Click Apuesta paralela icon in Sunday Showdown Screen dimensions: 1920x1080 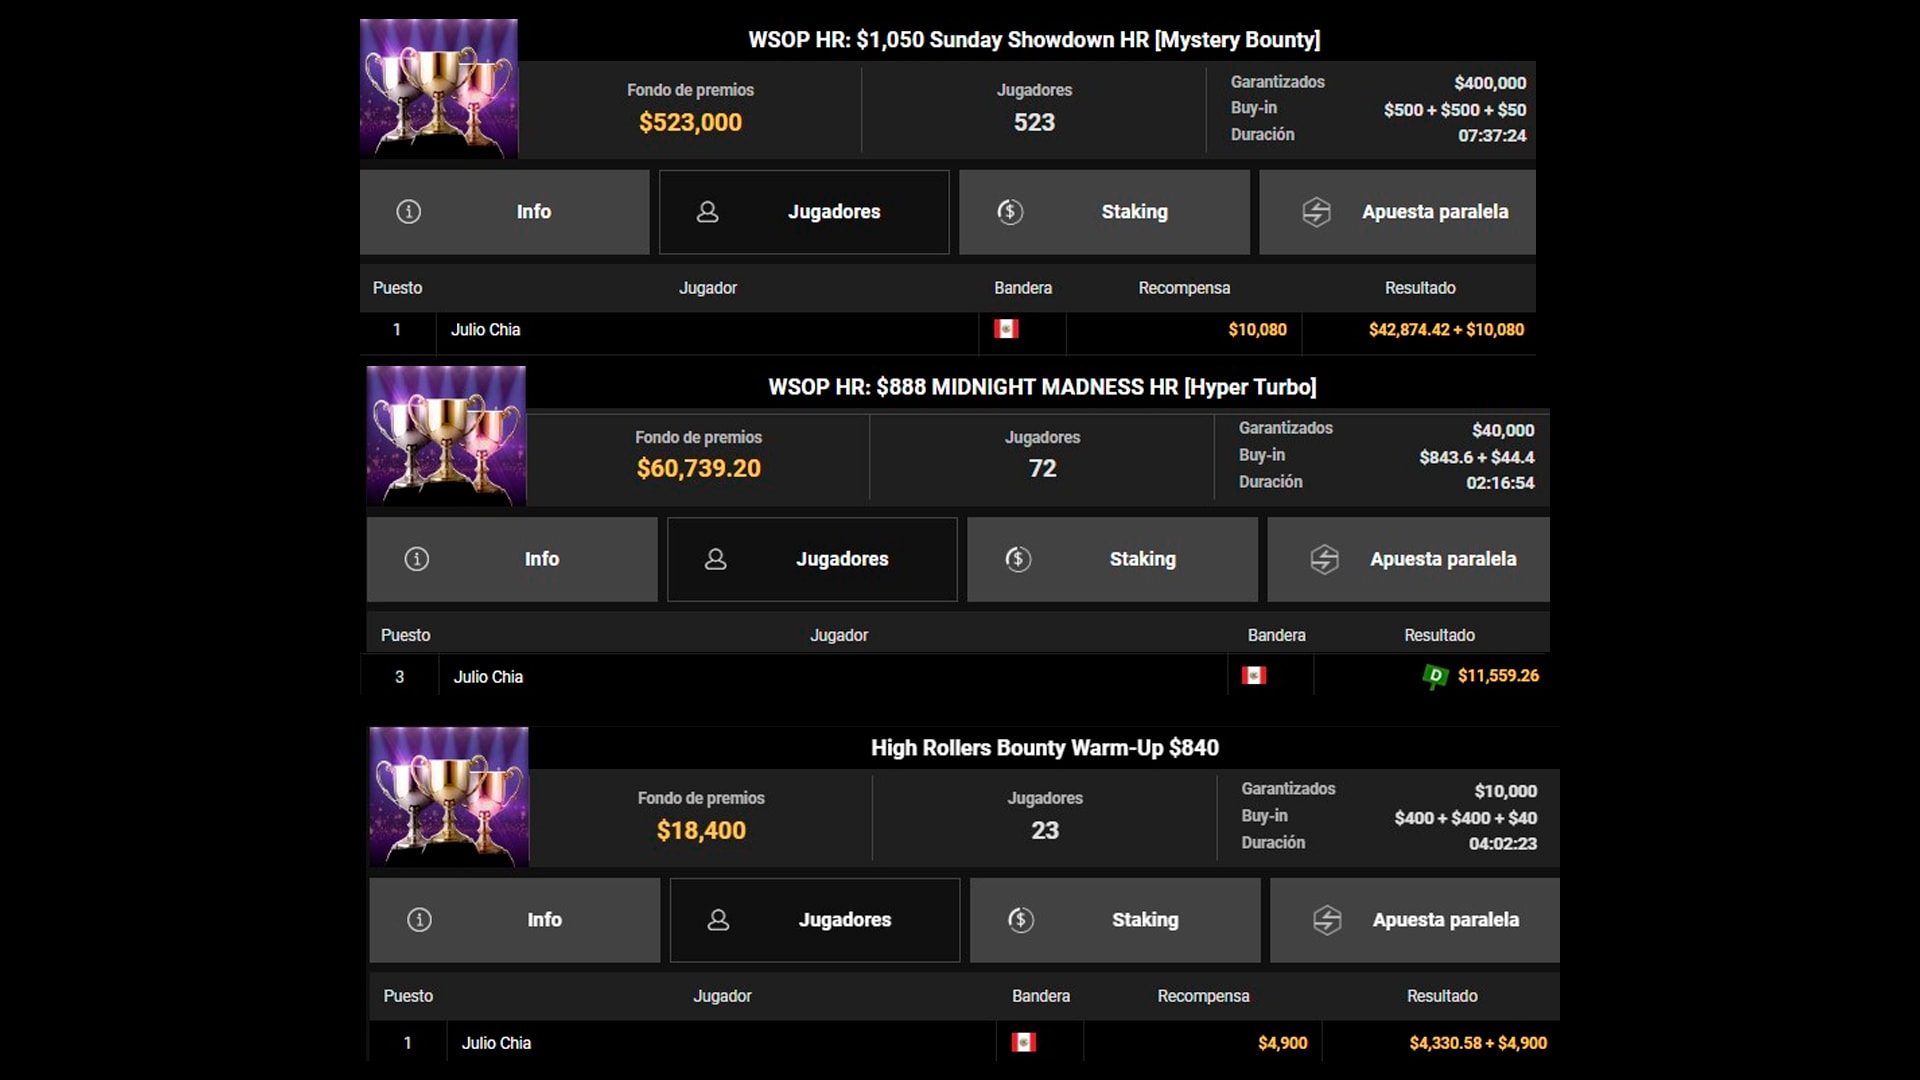[1316, 212]
